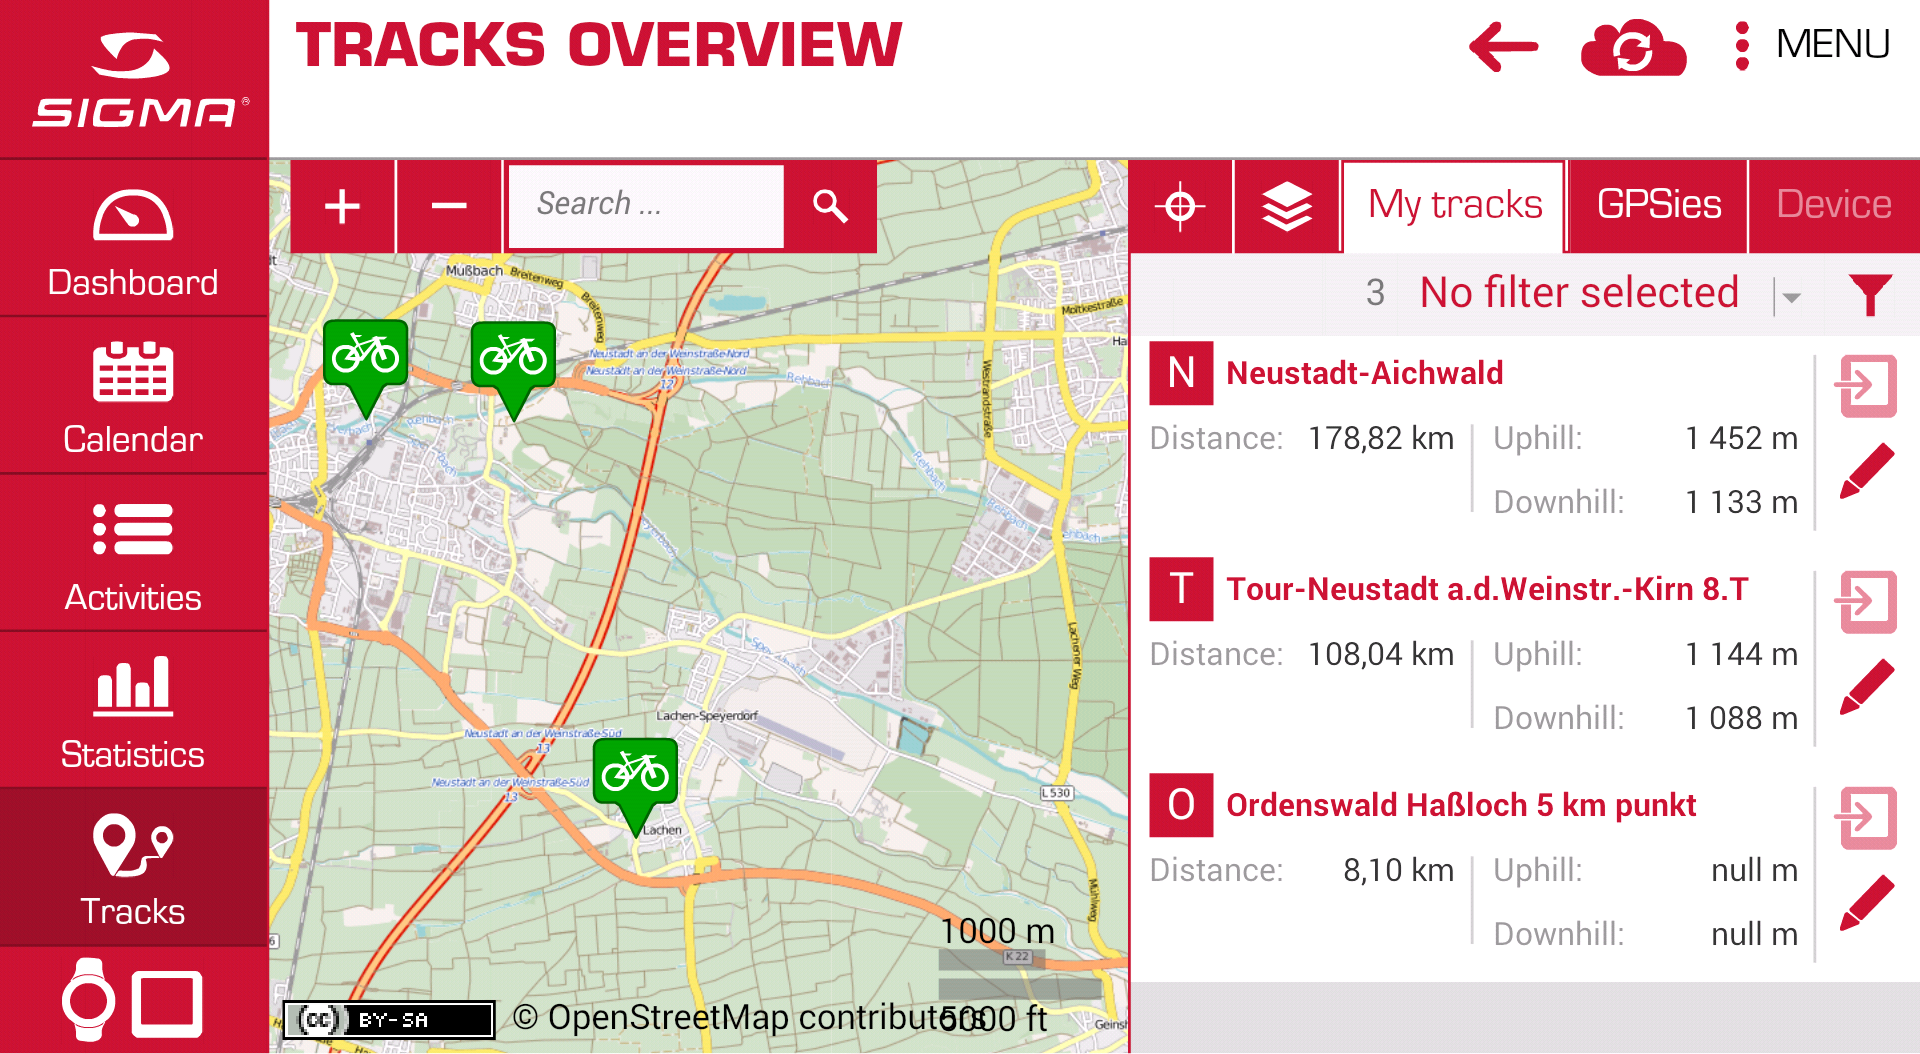Click the O letter badge
The height and width of the screenshot is (1054, 1920).
[1181, 805]
